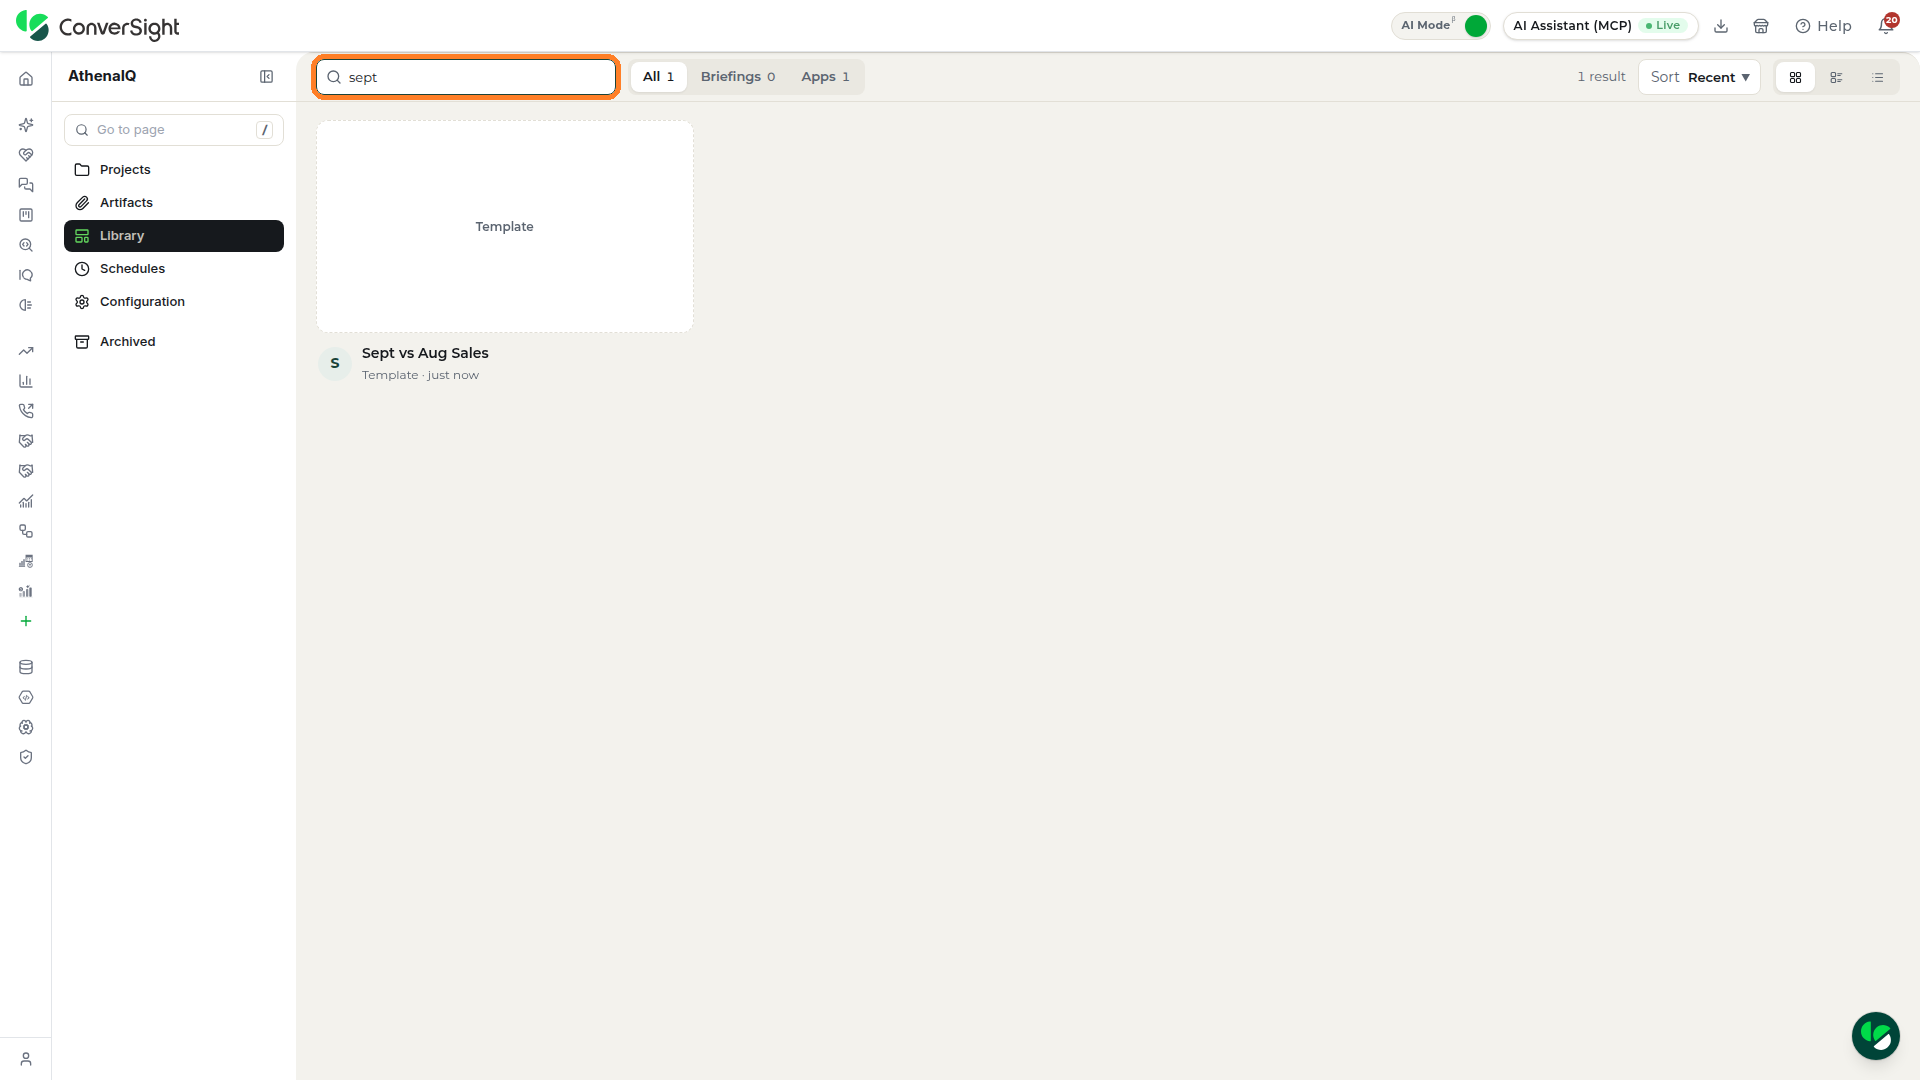Viewport: 1920px width, 1080px height.
Task: Open Projects in the AthenaIQ menu
Action: (x=174, y=170)
